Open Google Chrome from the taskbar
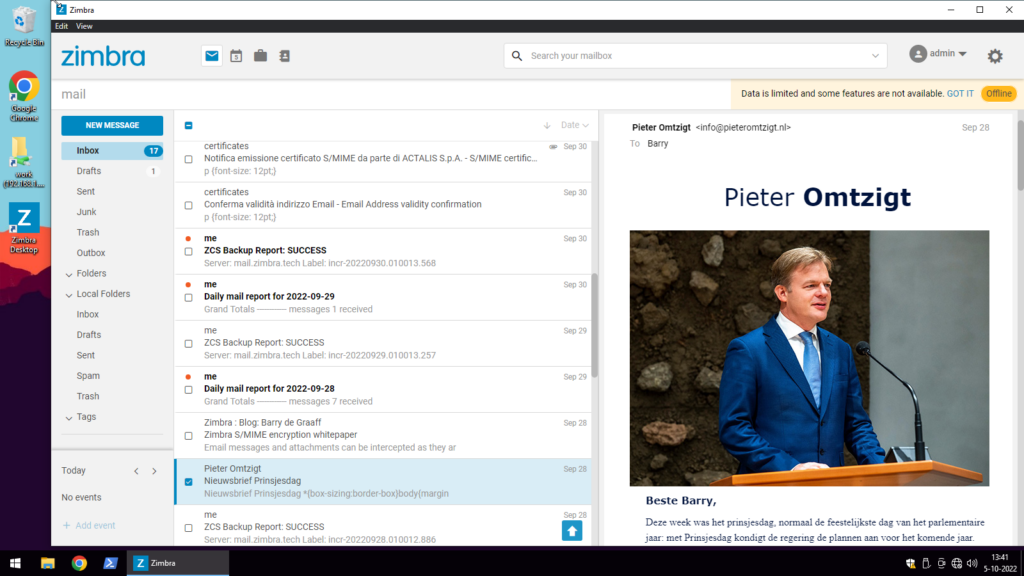The width and height of the screenshot is (1024, 576). (78, 563)
